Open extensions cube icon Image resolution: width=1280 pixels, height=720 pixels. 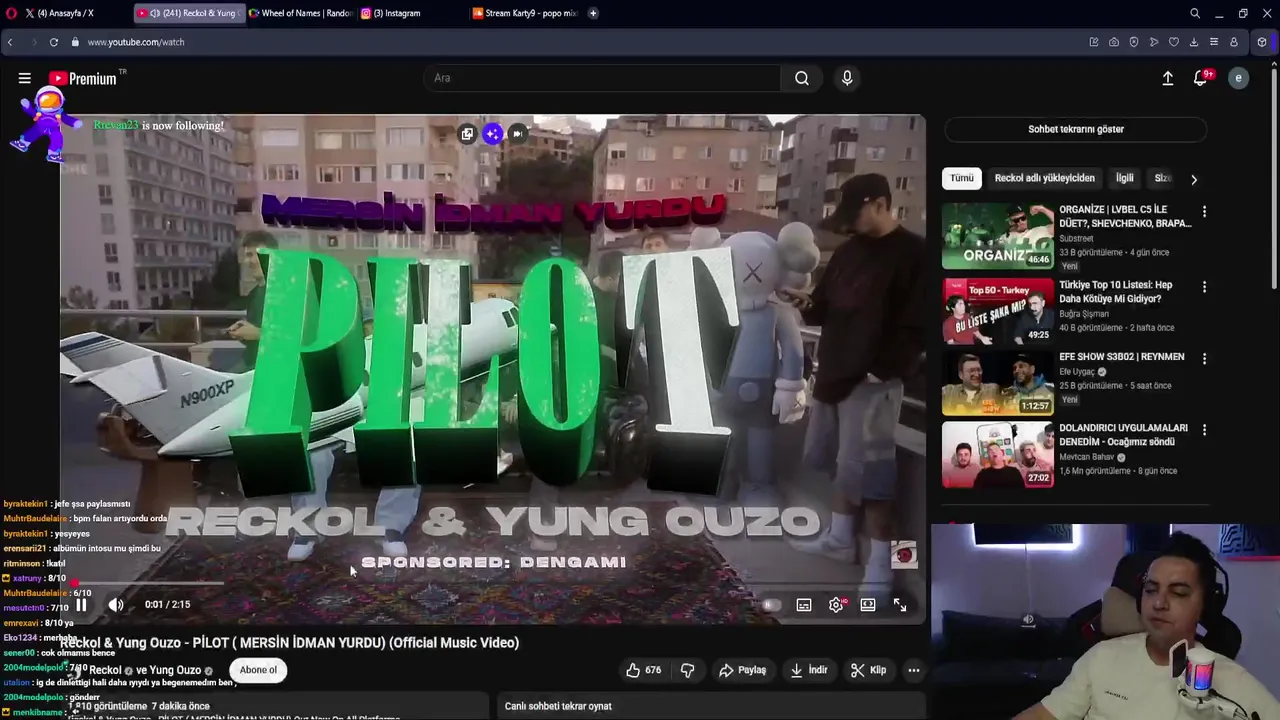1262,42
